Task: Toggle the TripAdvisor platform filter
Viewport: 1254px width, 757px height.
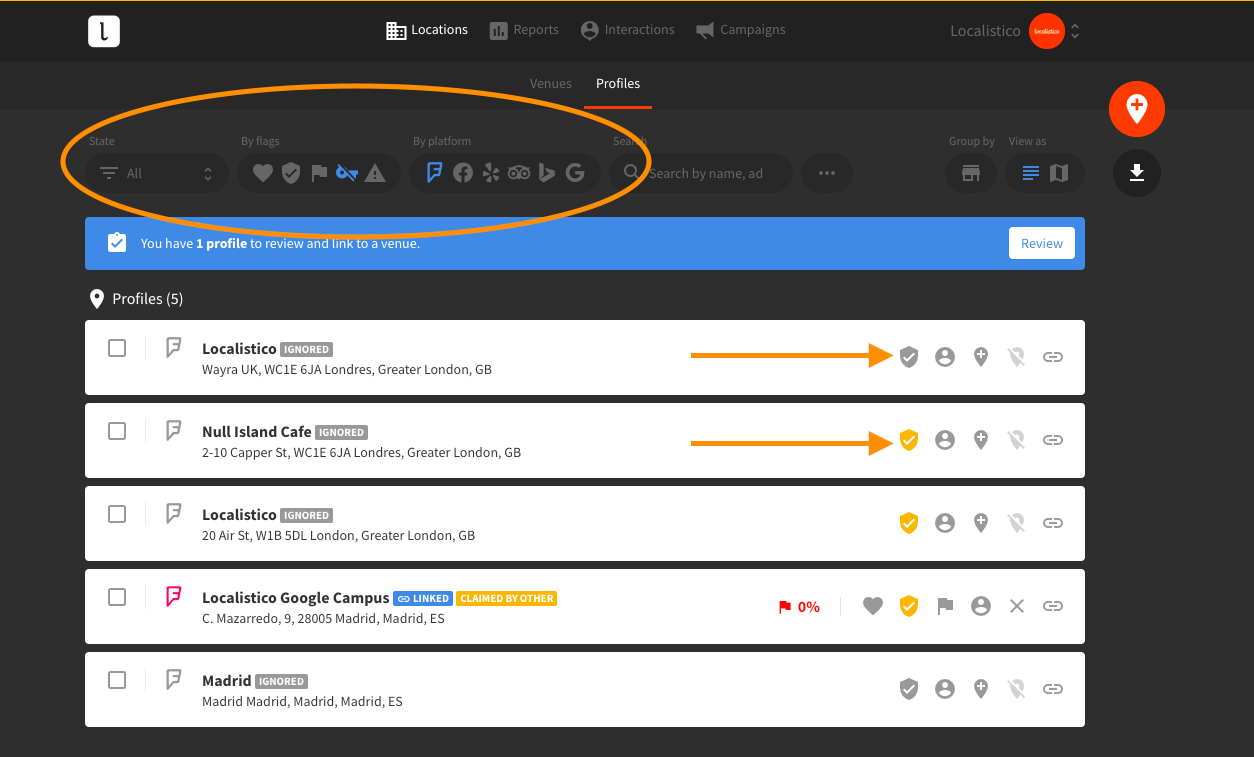Action: [x=519, y=173]
